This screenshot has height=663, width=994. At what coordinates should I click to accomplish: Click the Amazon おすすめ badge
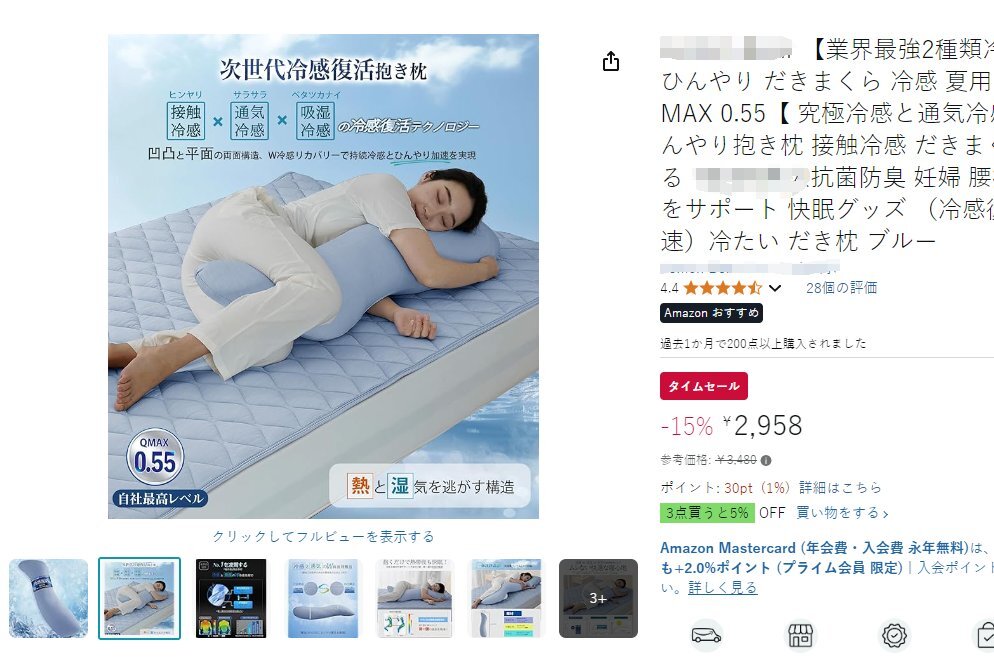711,313
